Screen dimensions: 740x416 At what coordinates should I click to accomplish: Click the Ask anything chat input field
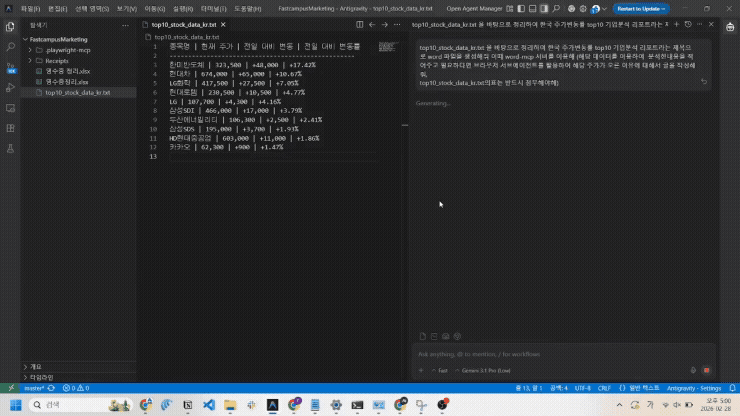562,354
